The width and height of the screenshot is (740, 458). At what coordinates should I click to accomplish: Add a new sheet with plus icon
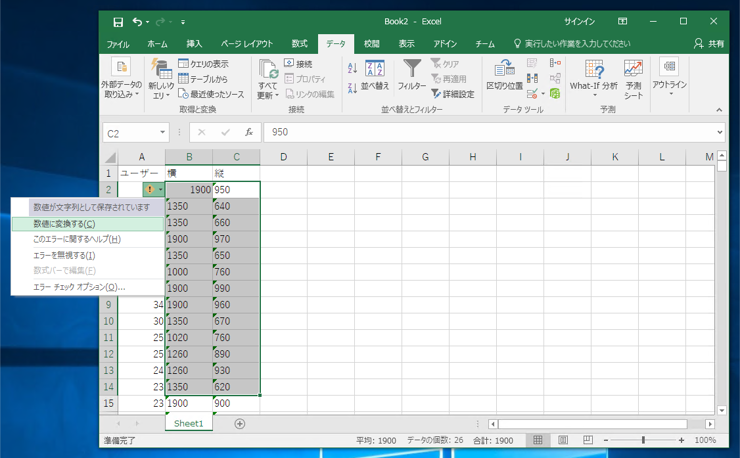[x=239, y=424]
